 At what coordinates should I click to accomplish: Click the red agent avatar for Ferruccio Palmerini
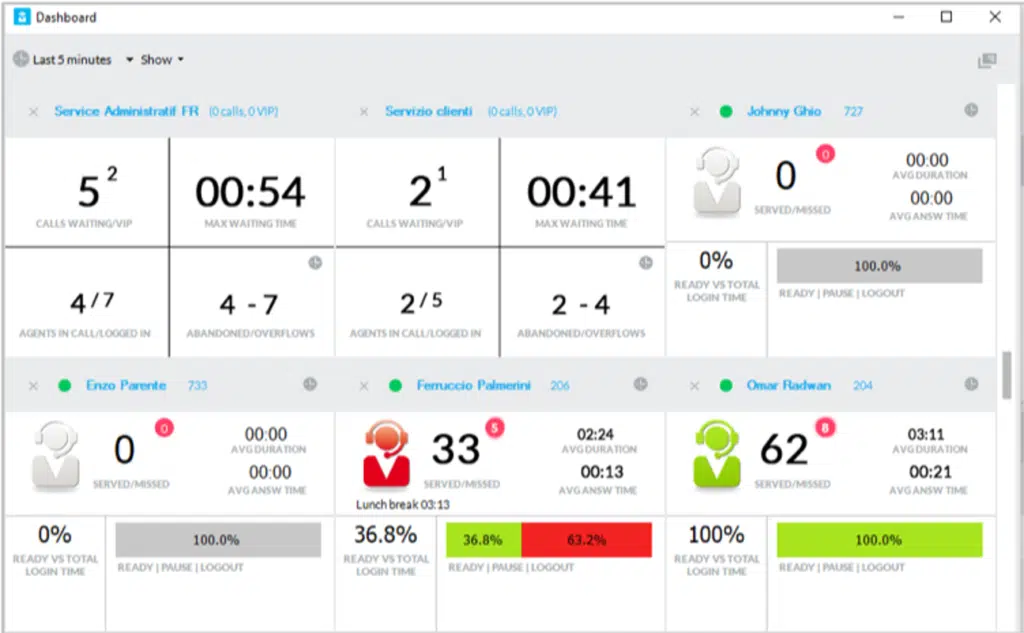(x=388, y=454)
